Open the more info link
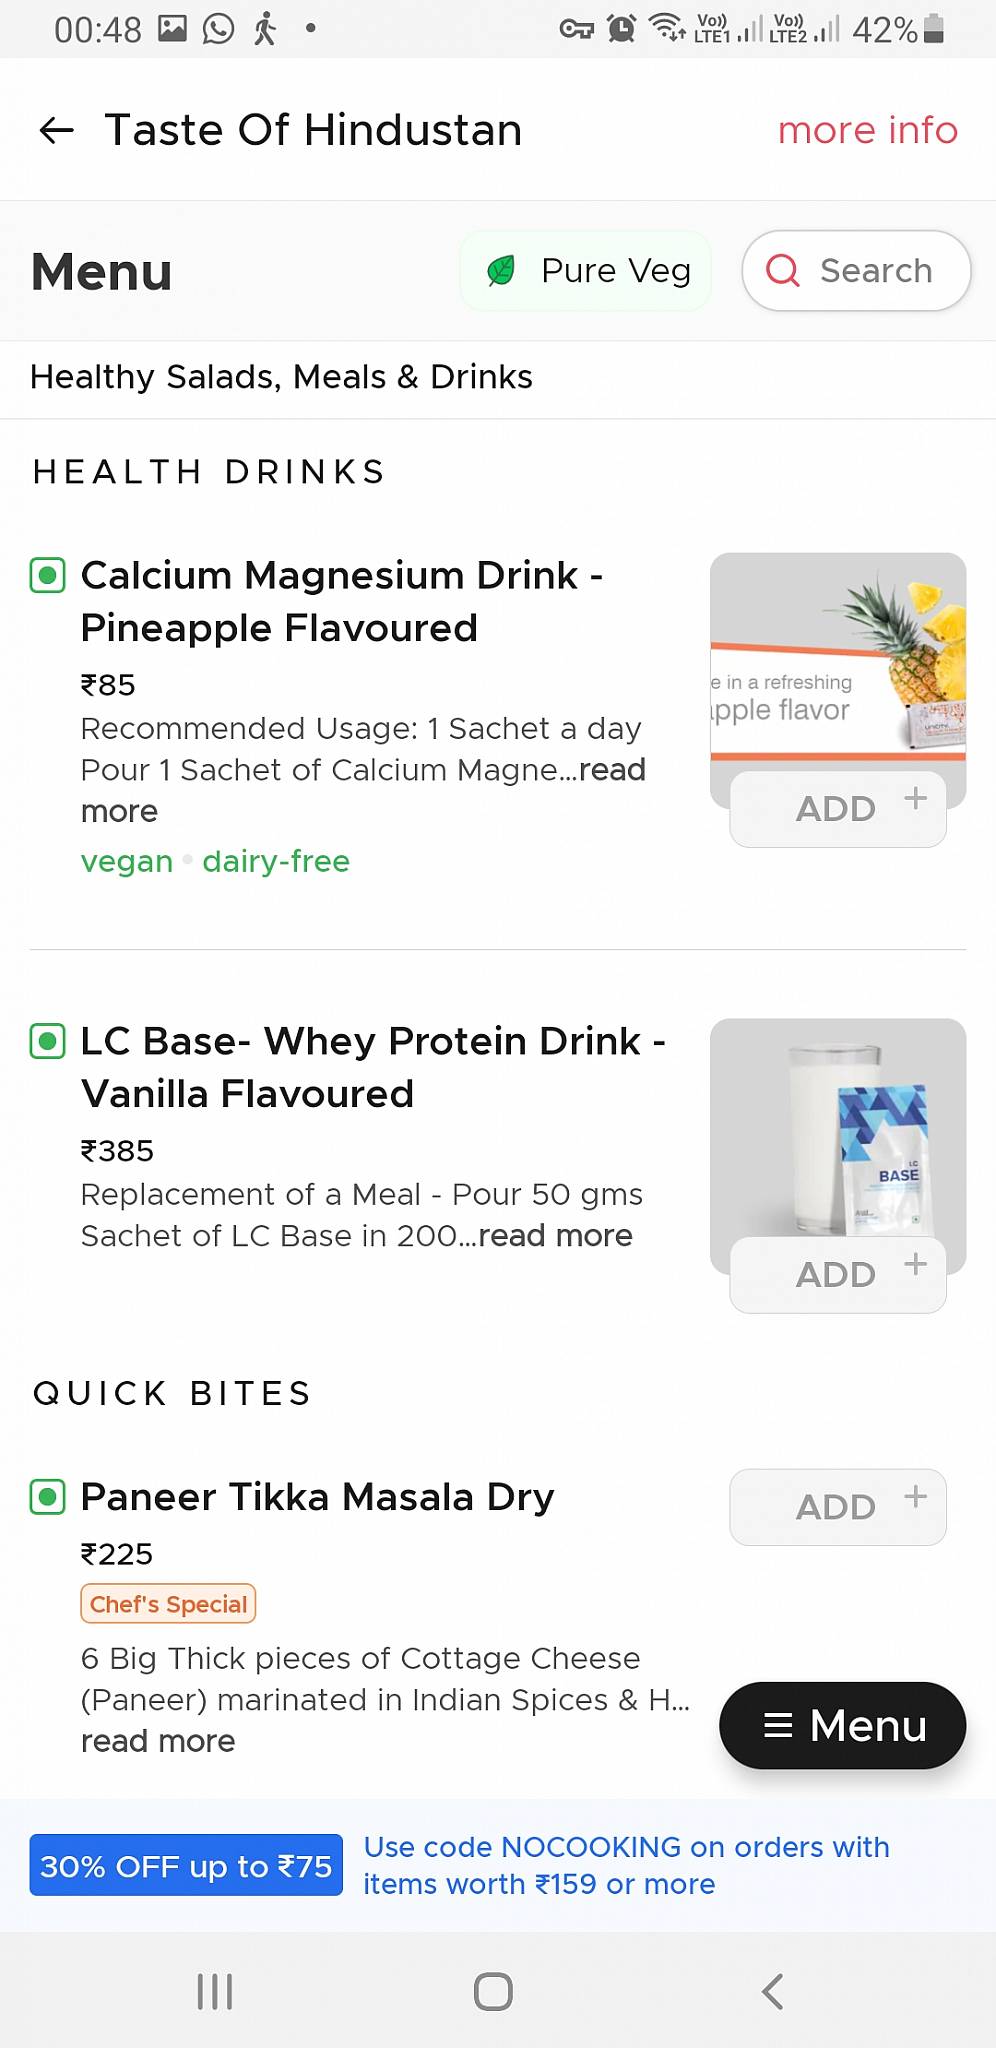This screenshot has width=996, height=2048. pos(867,130)
